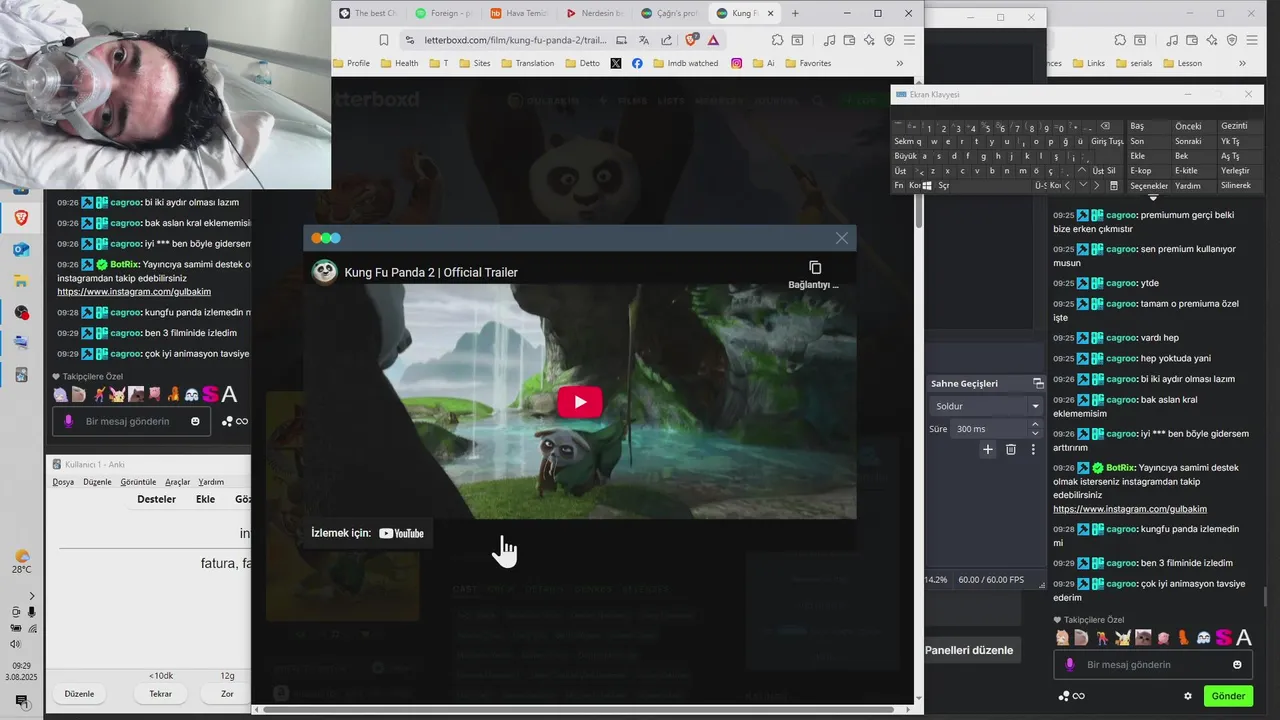Open the Dosya menu in Anki

(x=63, y=482)
